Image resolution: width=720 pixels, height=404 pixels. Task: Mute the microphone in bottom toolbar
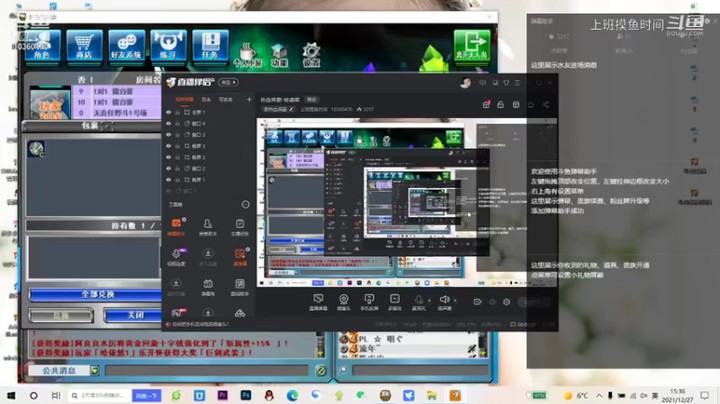point(418,302)
